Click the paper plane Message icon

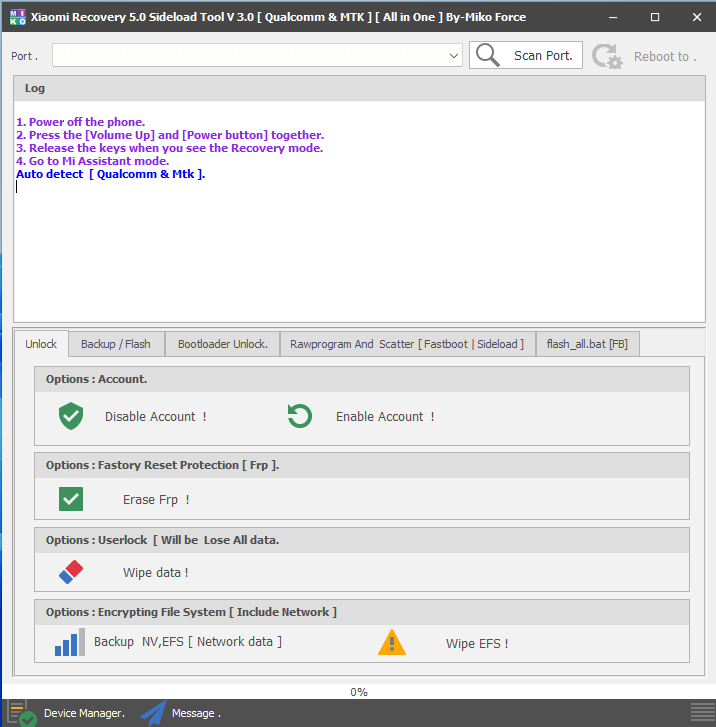153,714
